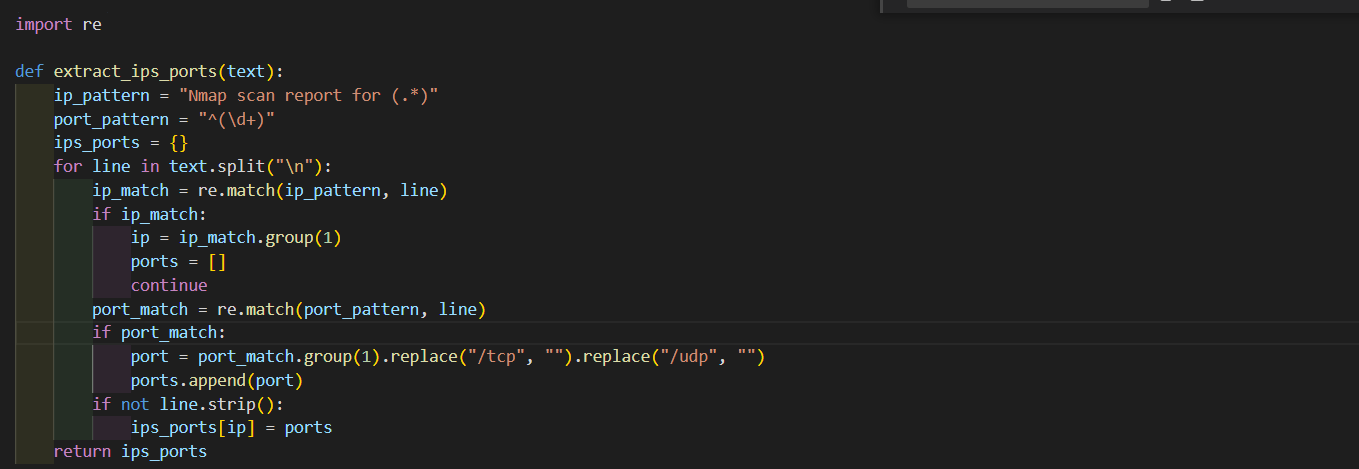Place cursor on the "import re" line
Image resolution: width=1359 pixels, height=469 pixels.
58,24
